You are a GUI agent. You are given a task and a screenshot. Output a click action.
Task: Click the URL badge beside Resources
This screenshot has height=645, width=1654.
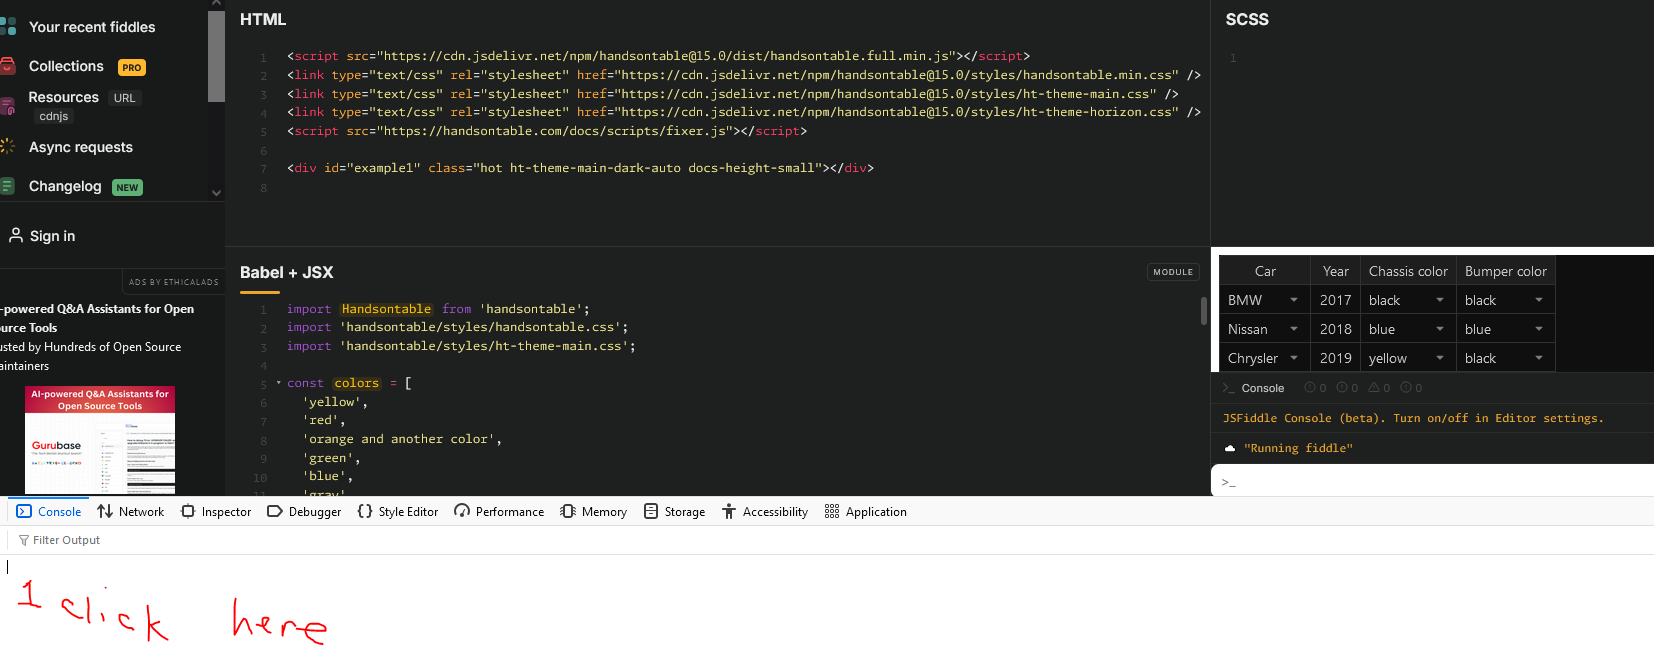(125, 98)
